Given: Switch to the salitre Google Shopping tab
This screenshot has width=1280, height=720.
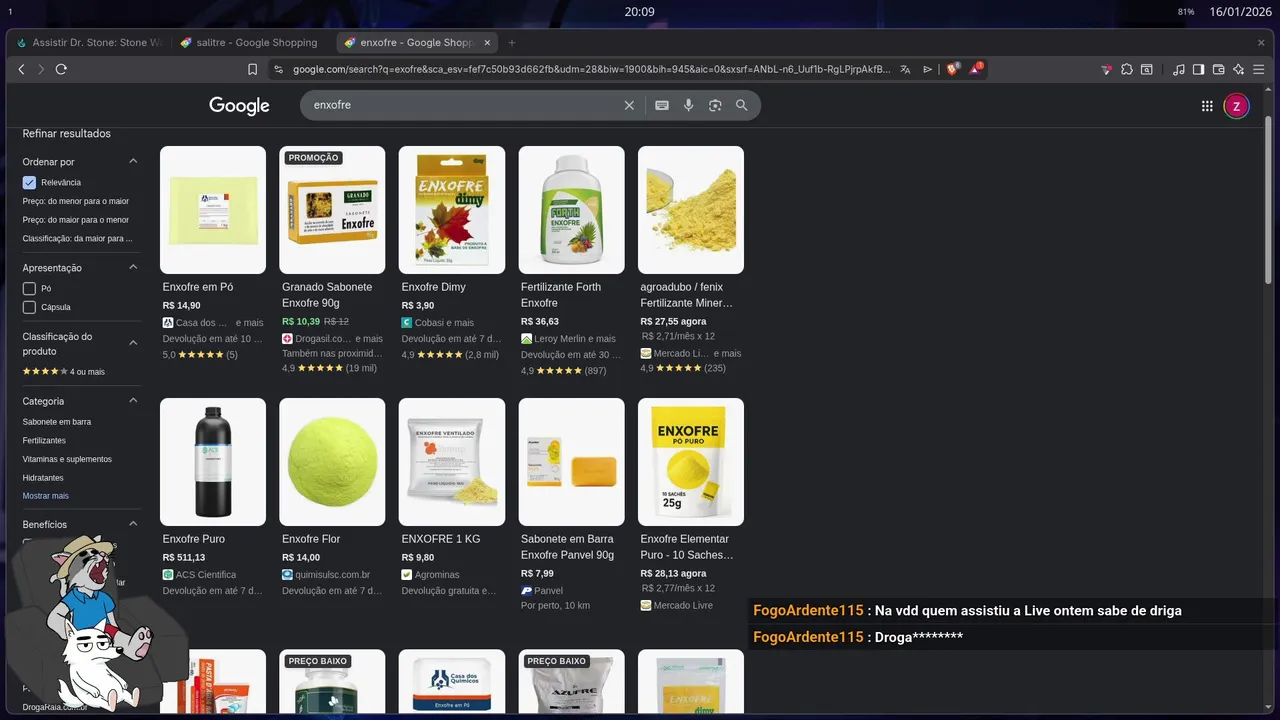Looking at the screenshot, I should (250, 43).
